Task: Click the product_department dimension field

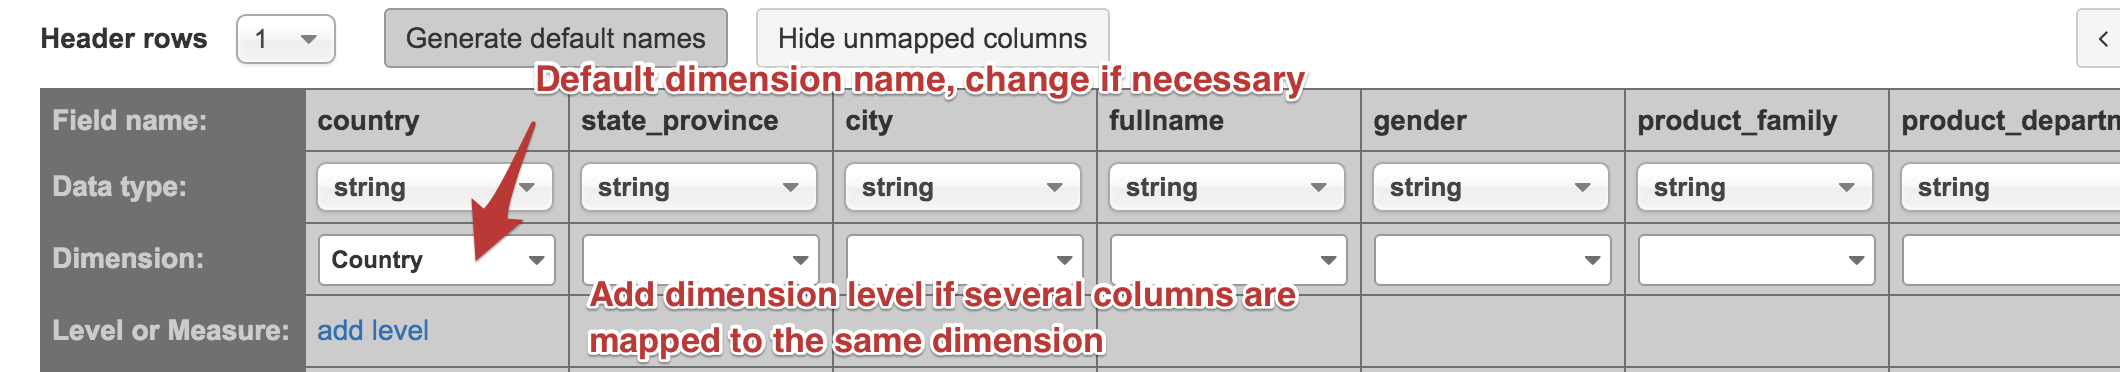Action: (x=2011, y=260)
